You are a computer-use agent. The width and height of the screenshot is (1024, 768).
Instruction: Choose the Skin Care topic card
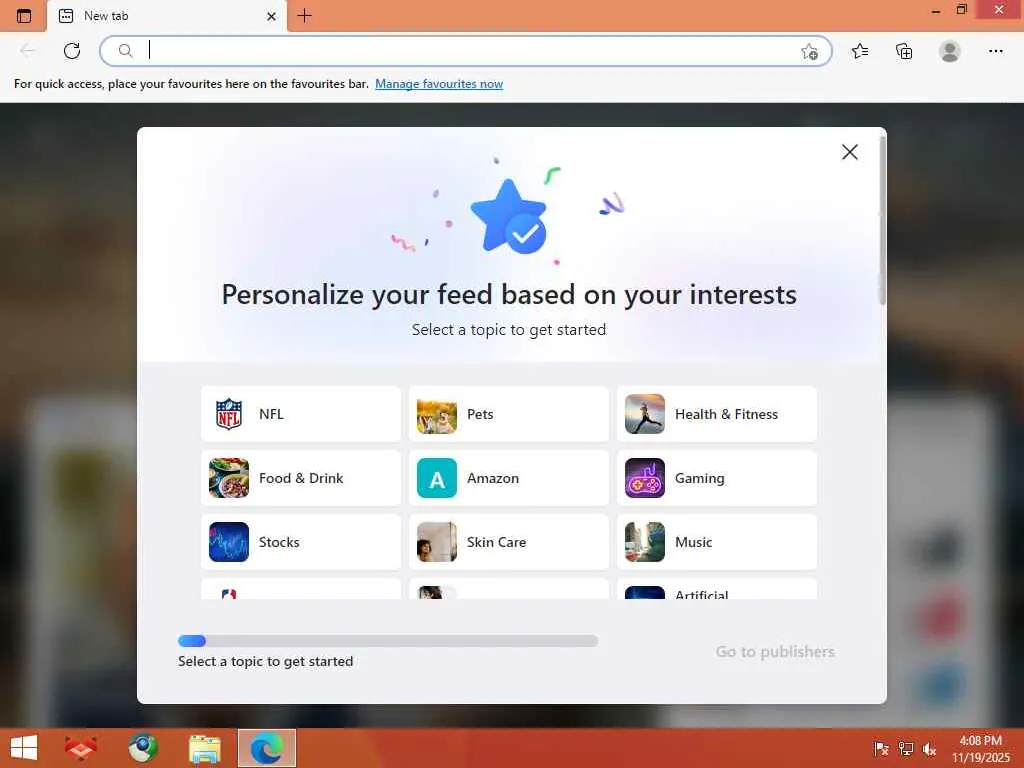click(509, 542)
